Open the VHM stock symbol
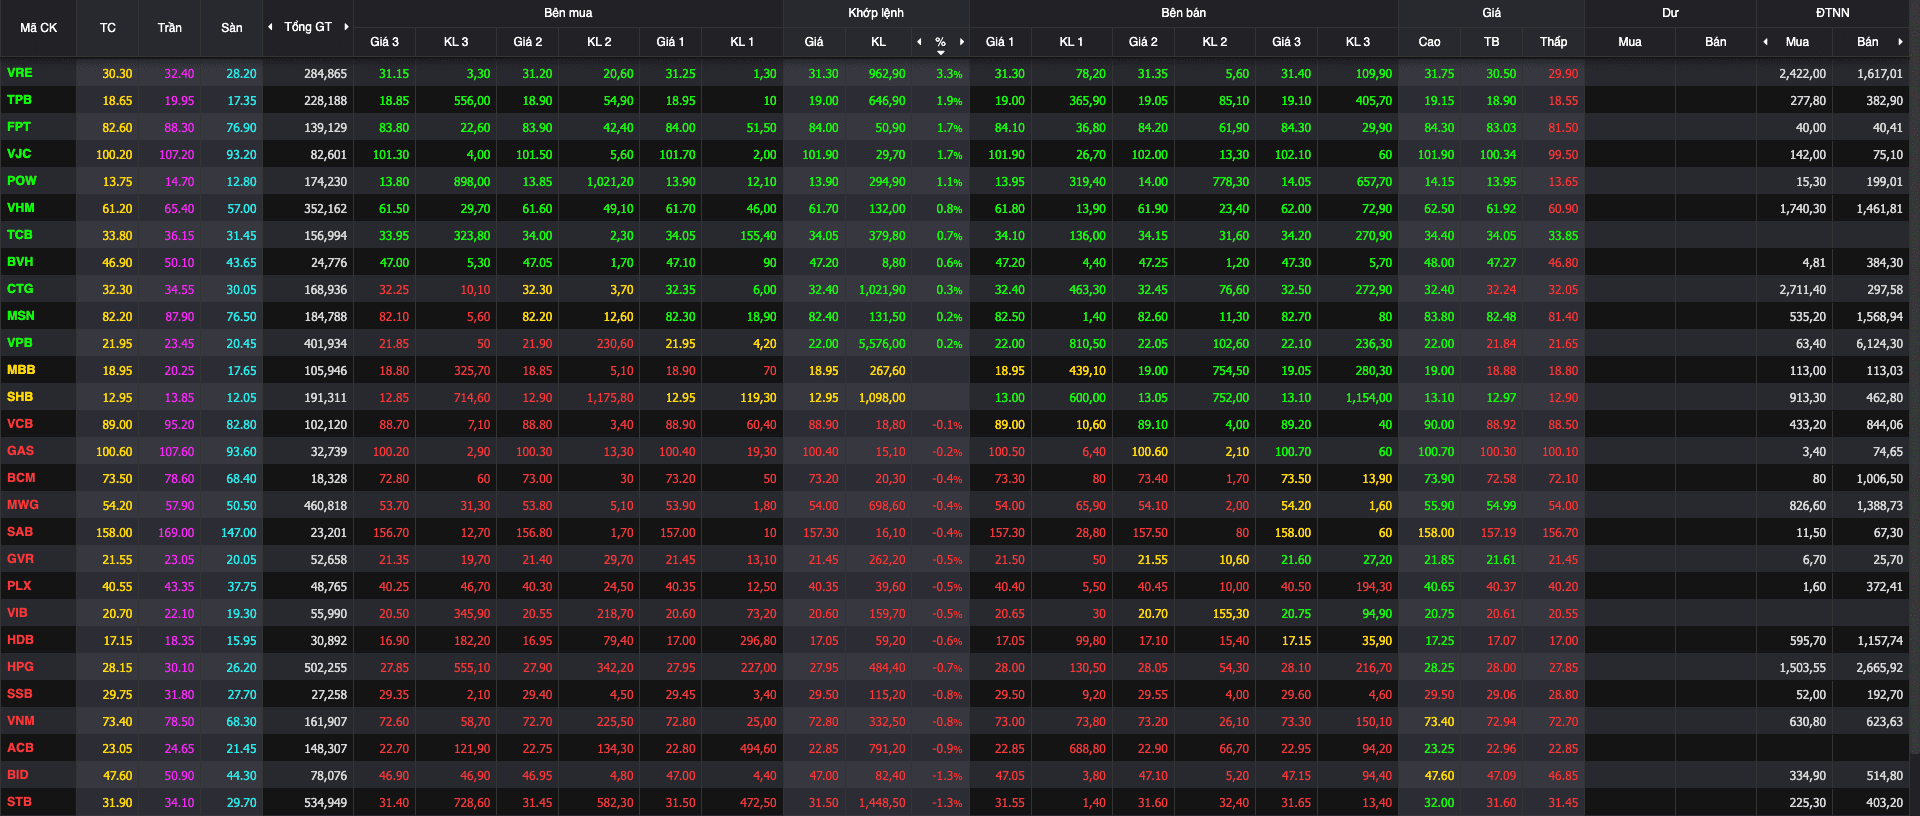 pos(21,208)
